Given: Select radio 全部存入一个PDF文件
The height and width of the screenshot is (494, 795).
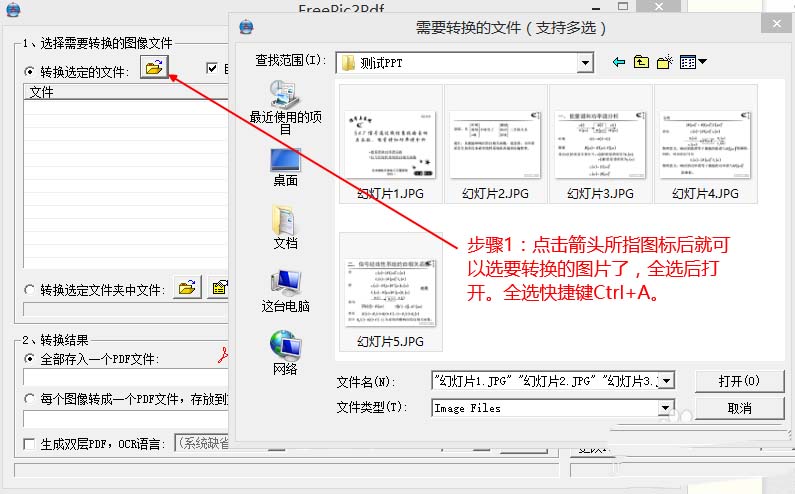Looking at the screenshot, I should 30,359.
